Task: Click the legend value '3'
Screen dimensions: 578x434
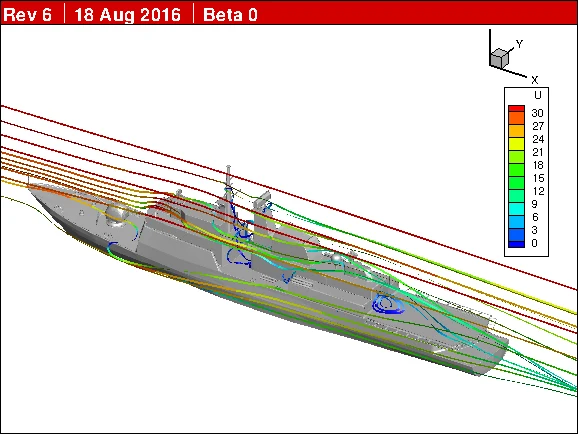Action: click(x=535, y=230)
